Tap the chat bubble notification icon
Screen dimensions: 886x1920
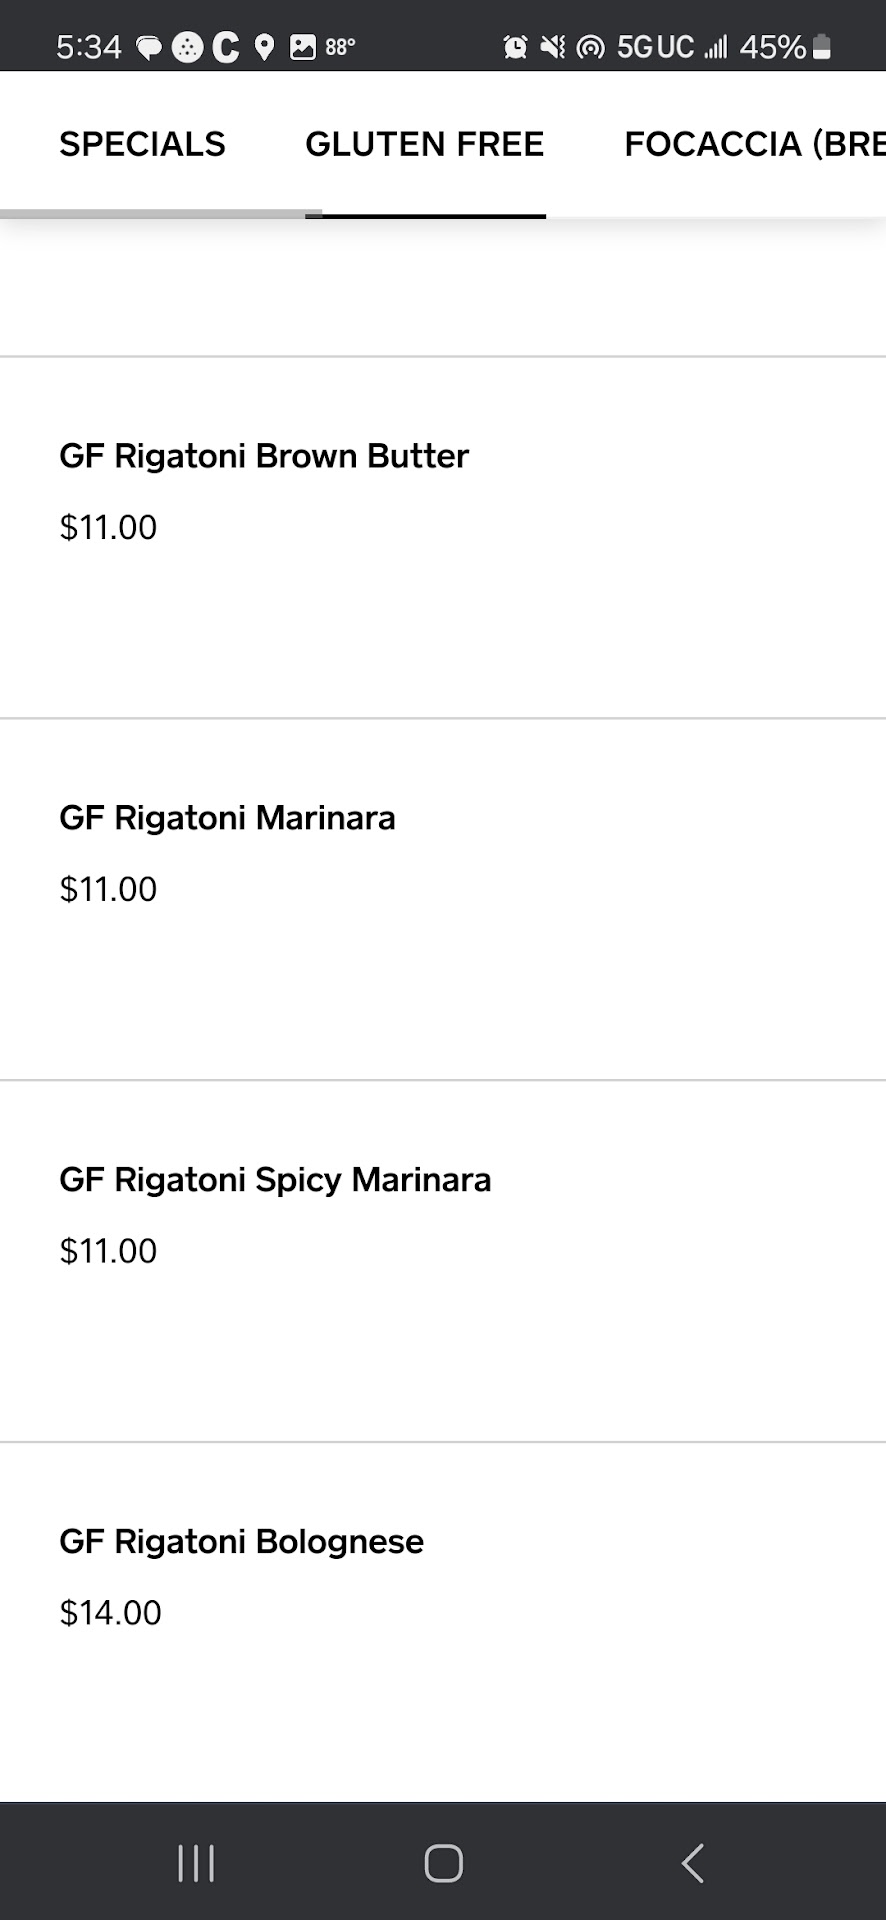point(148,48)
